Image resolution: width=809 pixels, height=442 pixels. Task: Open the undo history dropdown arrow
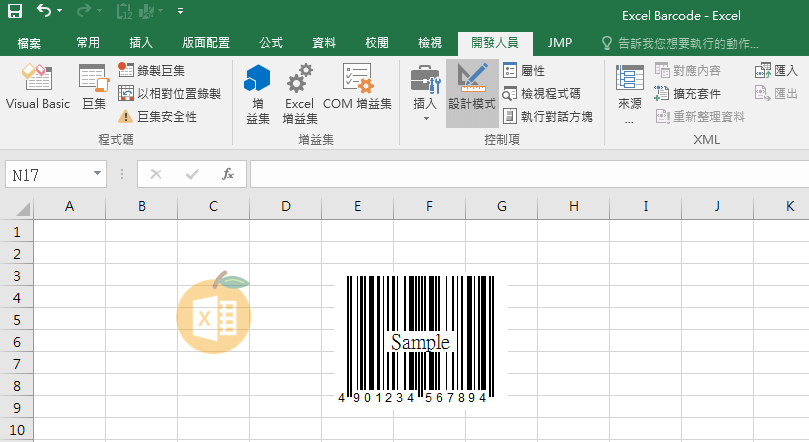59,11
